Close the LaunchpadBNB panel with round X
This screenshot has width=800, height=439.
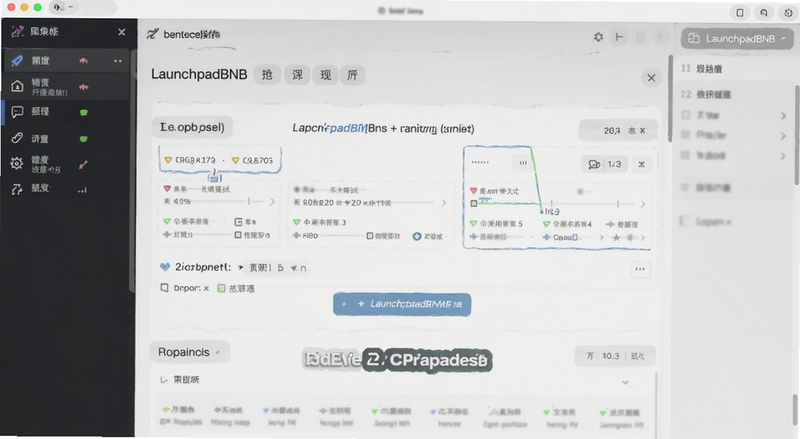(651, 78)
